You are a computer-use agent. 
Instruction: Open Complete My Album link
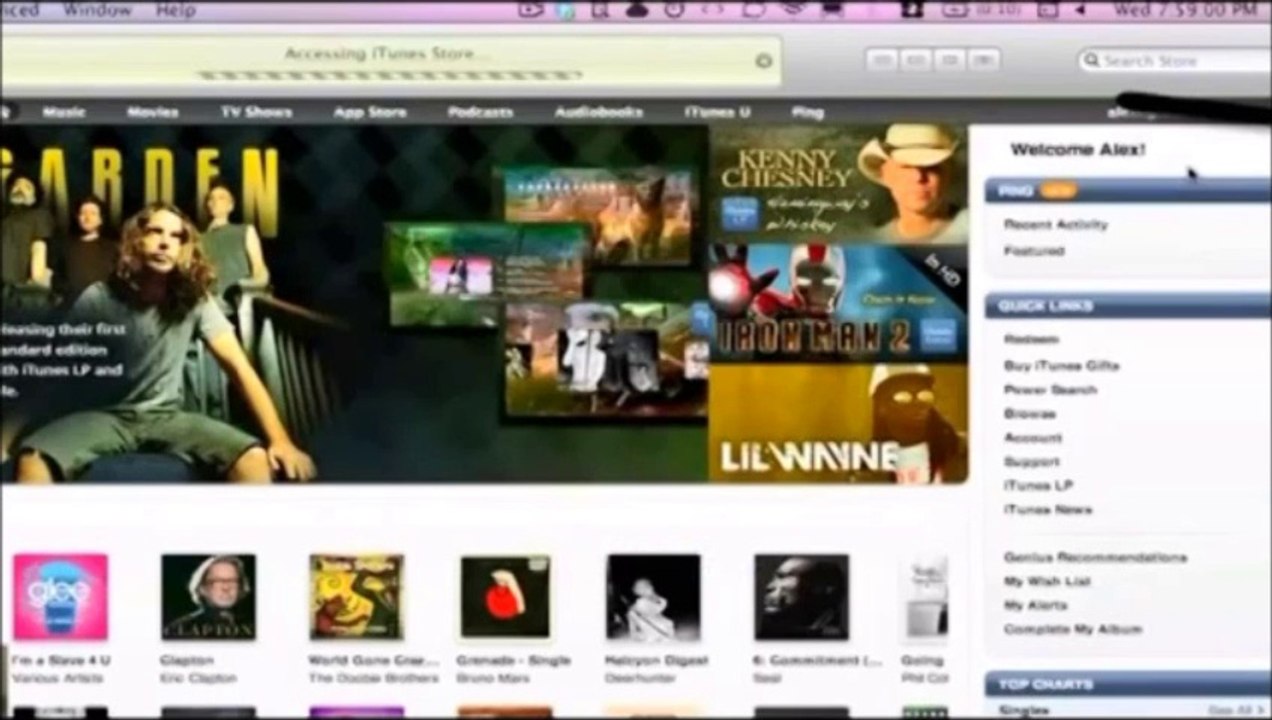pos(1073,630)
